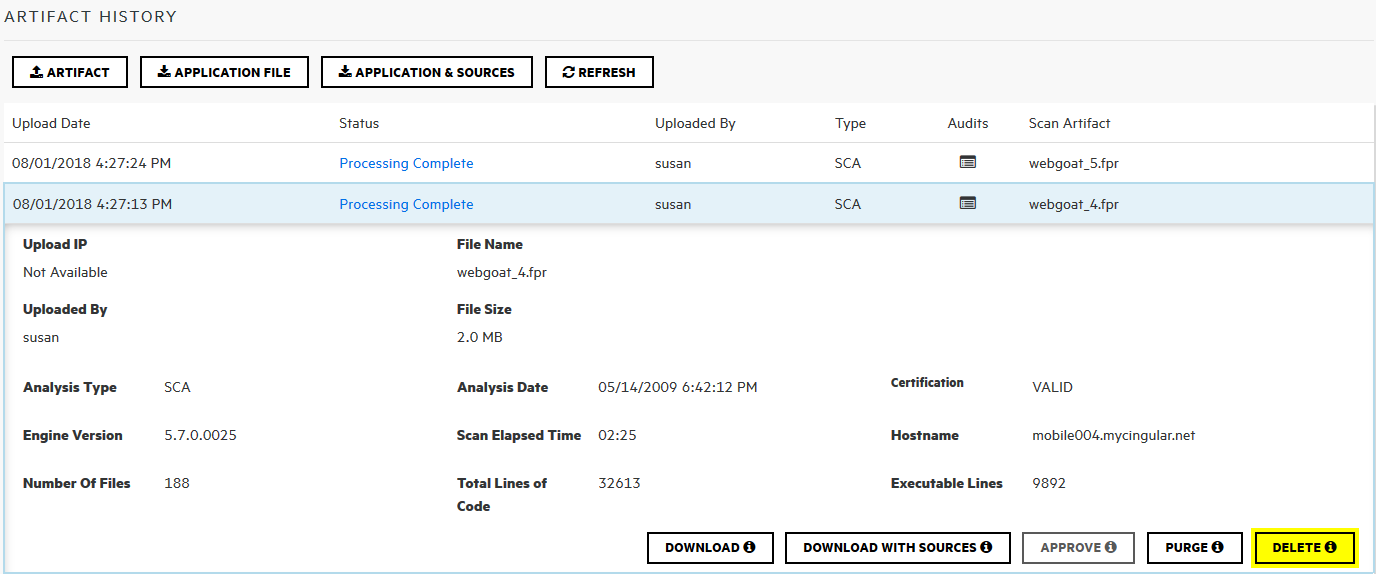
Task: Click the Scan Artifact column header
Action: pos(1069,123)
